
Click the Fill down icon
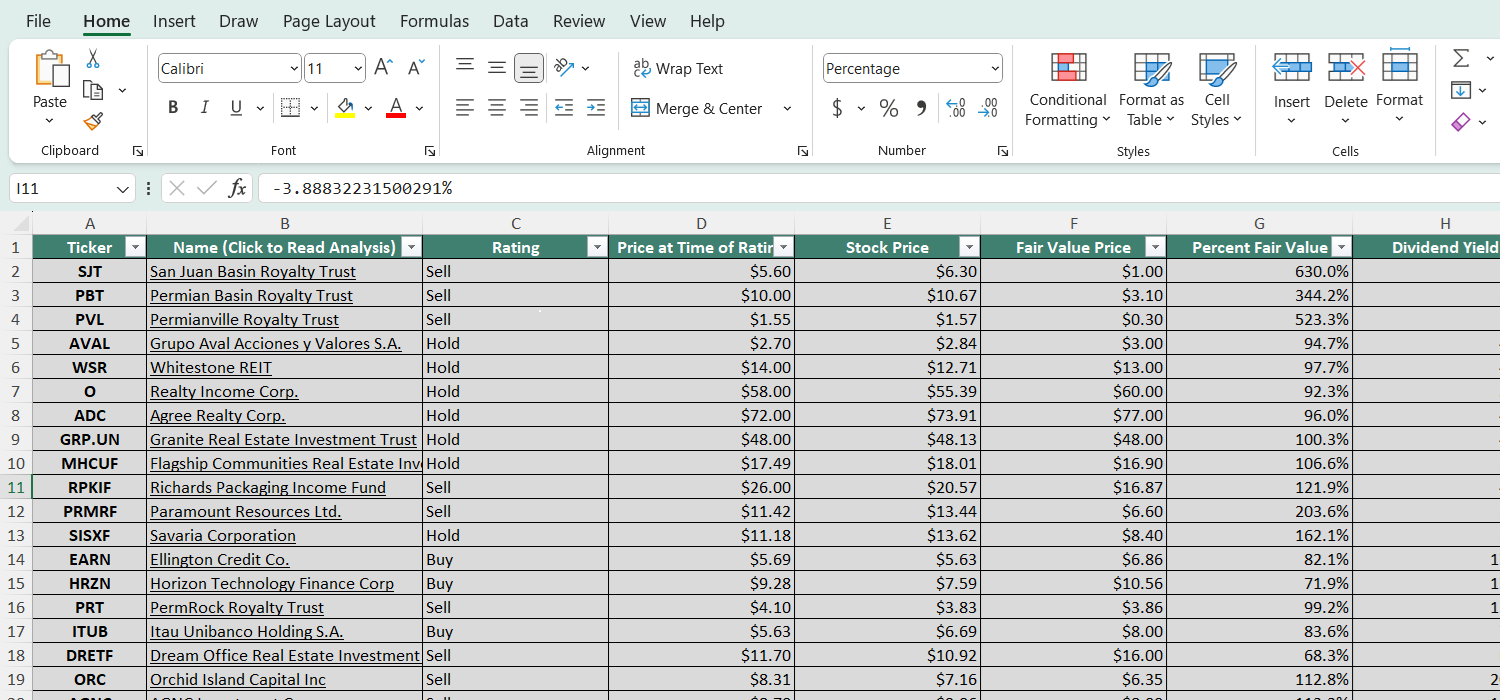[x=1461, y=90]
